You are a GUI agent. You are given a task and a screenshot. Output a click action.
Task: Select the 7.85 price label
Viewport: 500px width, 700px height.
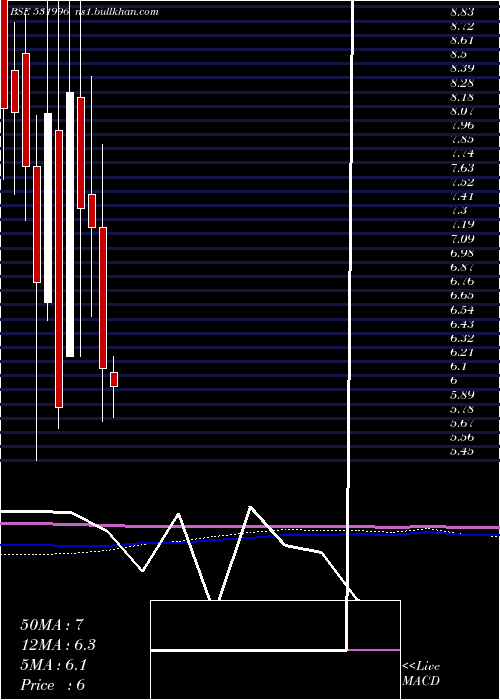click(462, 140)
